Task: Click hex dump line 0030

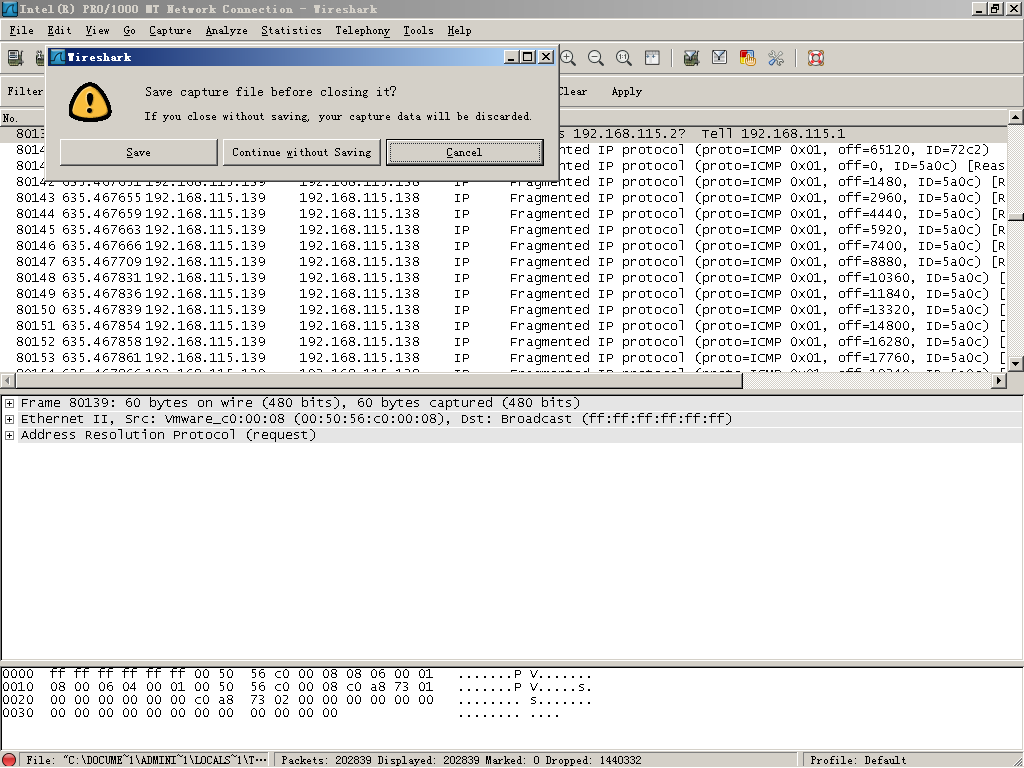Action: pos(281,714)
